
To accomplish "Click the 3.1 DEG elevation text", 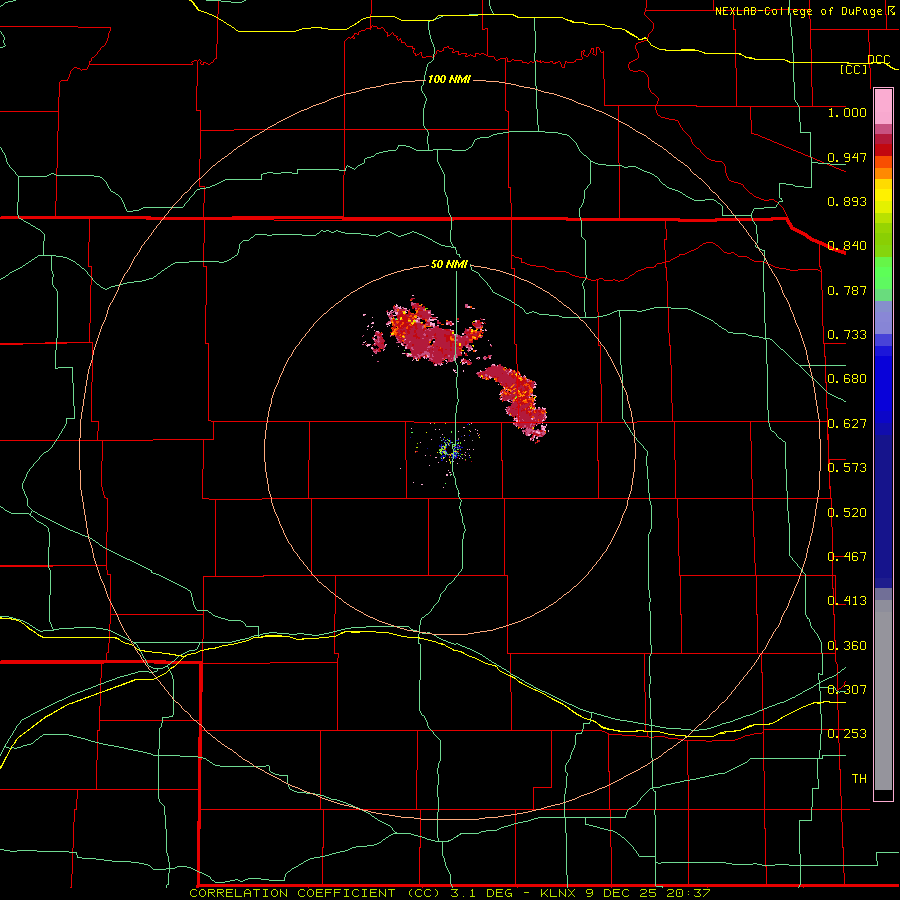I will 480,893.
